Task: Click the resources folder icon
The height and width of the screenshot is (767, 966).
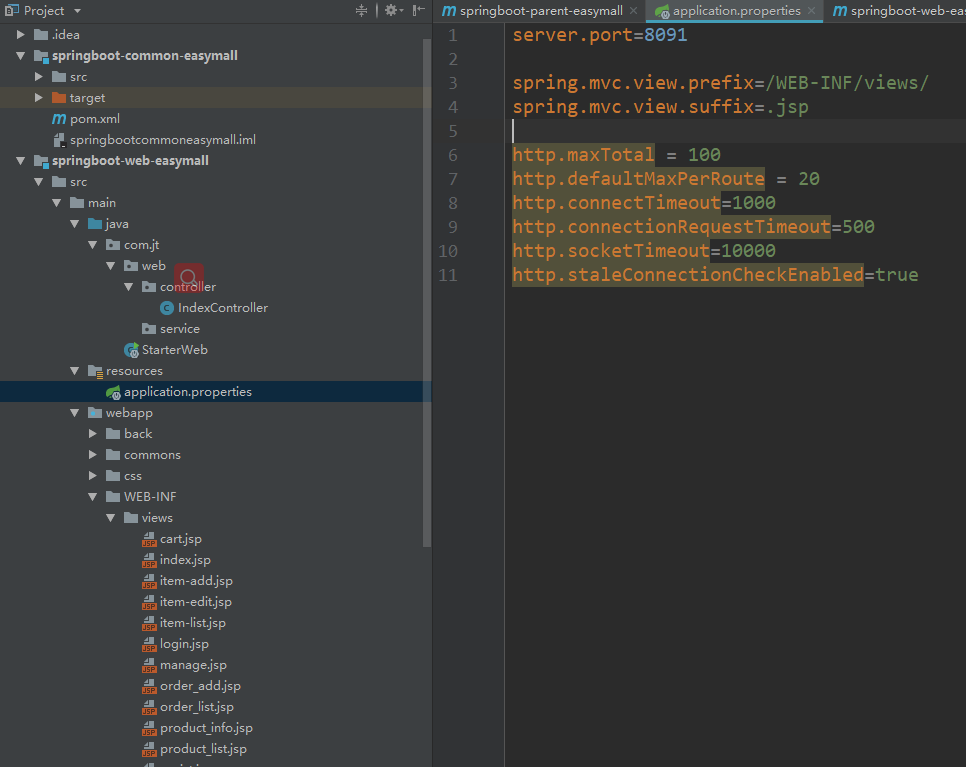Action: coord(95,371)
